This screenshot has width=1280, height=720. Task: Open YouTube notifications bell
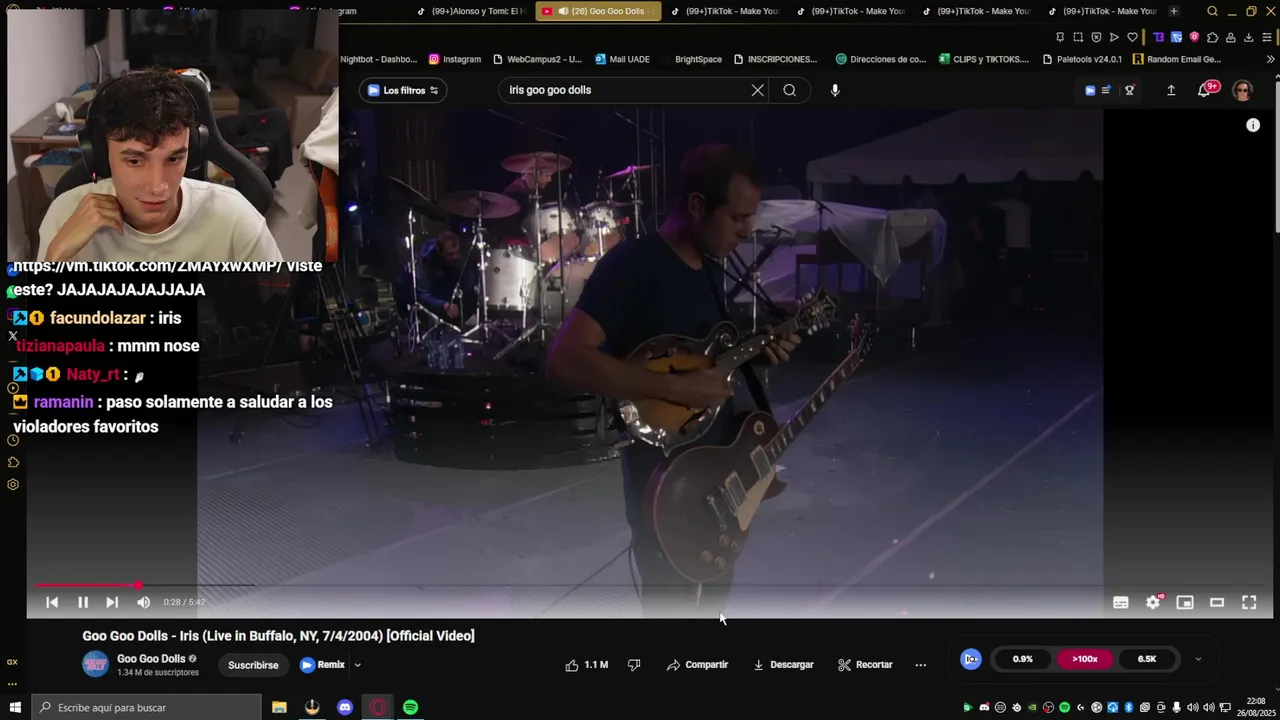(x=1206, y=90)
